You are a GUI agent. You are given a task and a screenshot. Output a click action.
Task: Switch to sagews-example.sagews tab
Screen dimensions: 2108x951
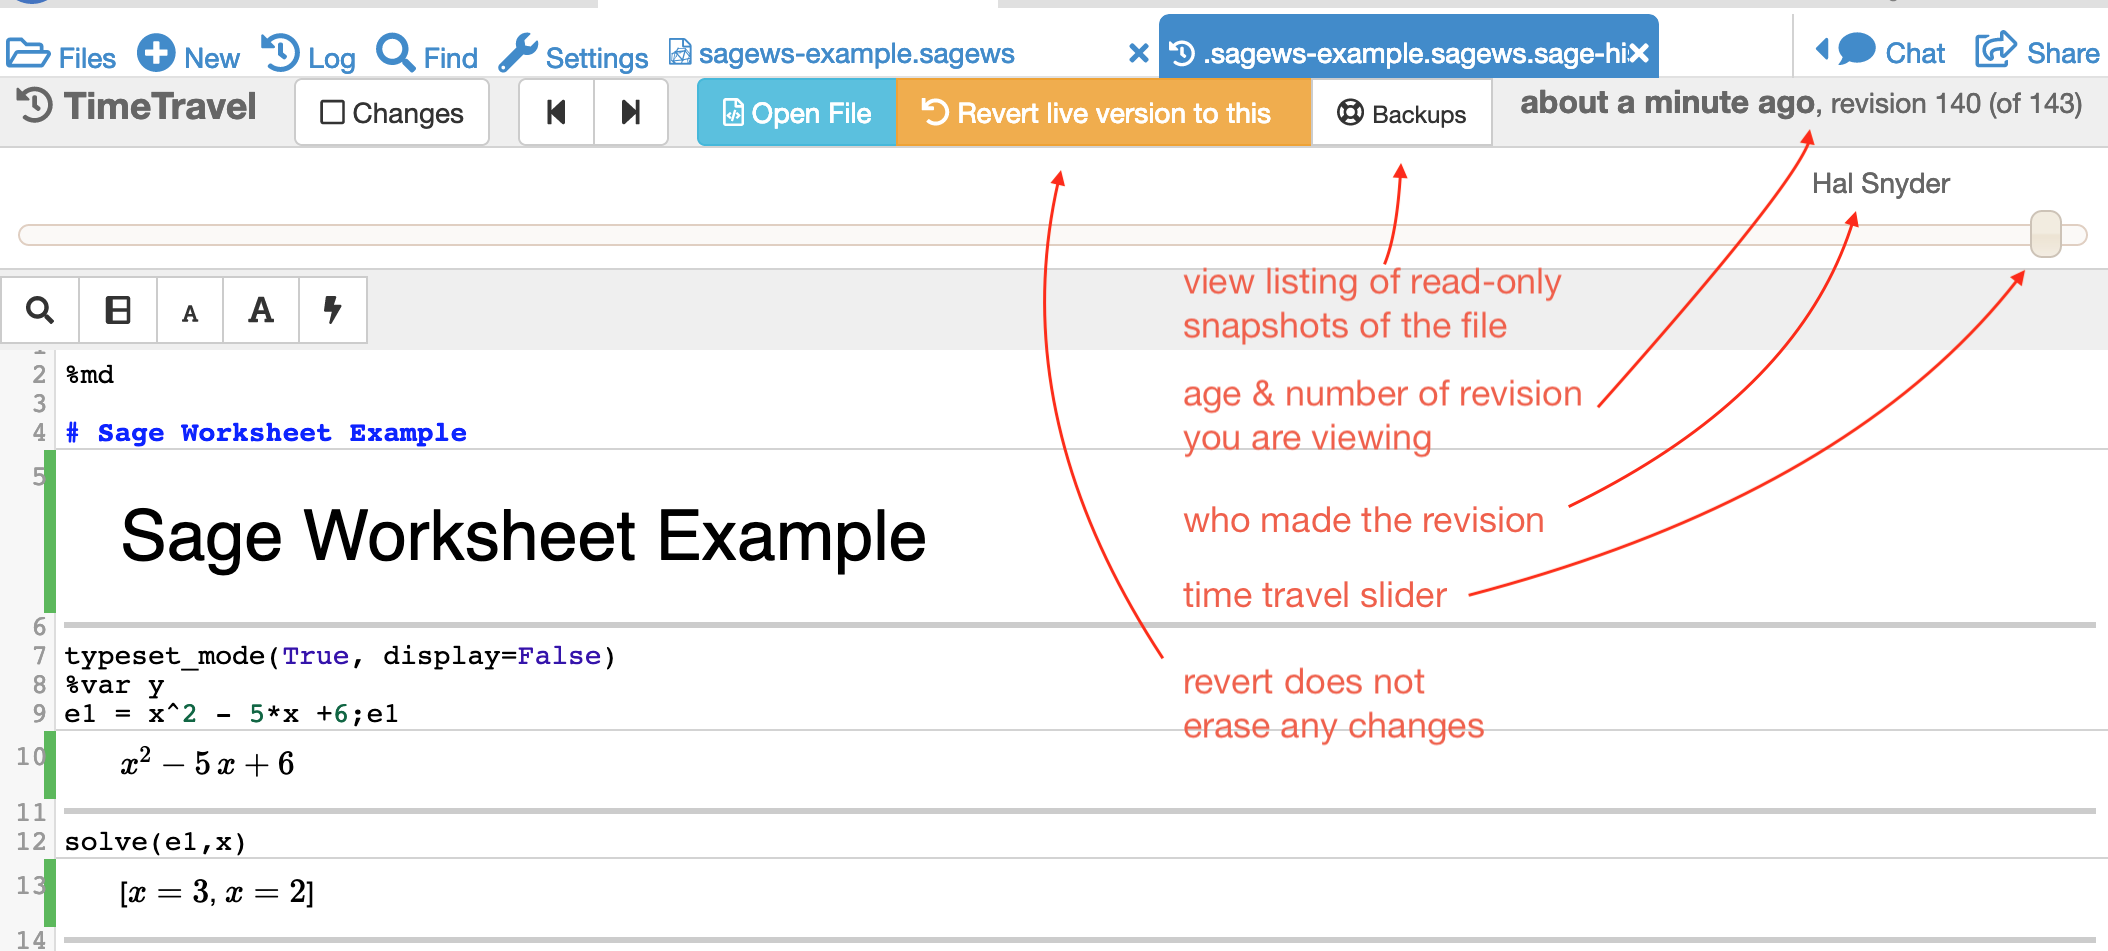855,54
